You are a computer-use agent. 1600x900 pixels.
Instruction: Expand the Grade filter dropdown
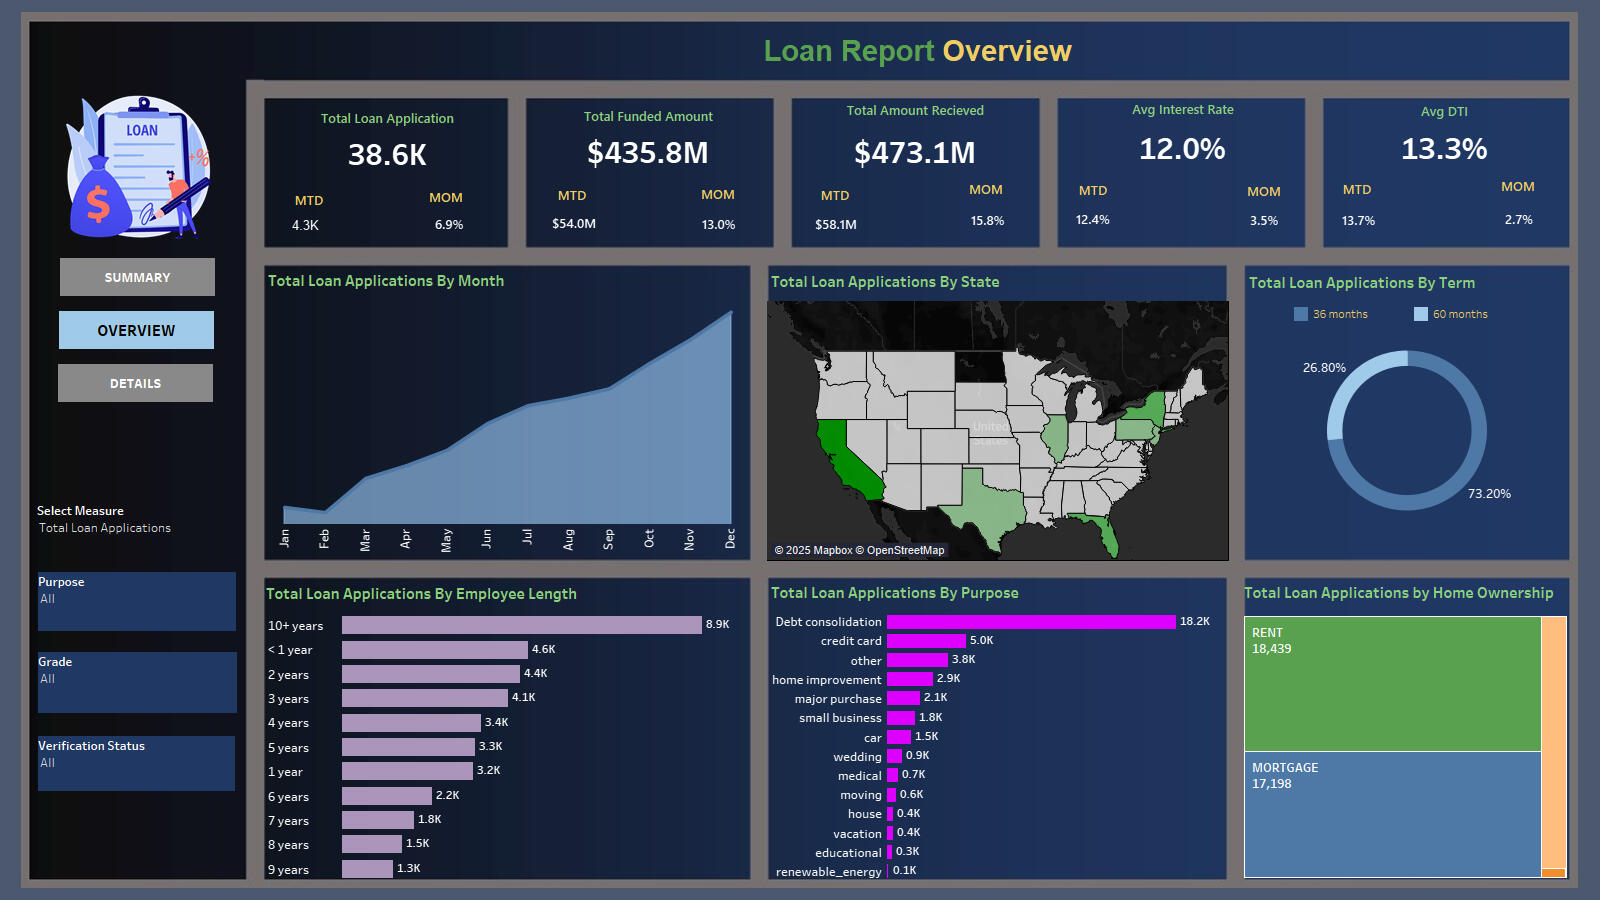click(x=136, y=679)
